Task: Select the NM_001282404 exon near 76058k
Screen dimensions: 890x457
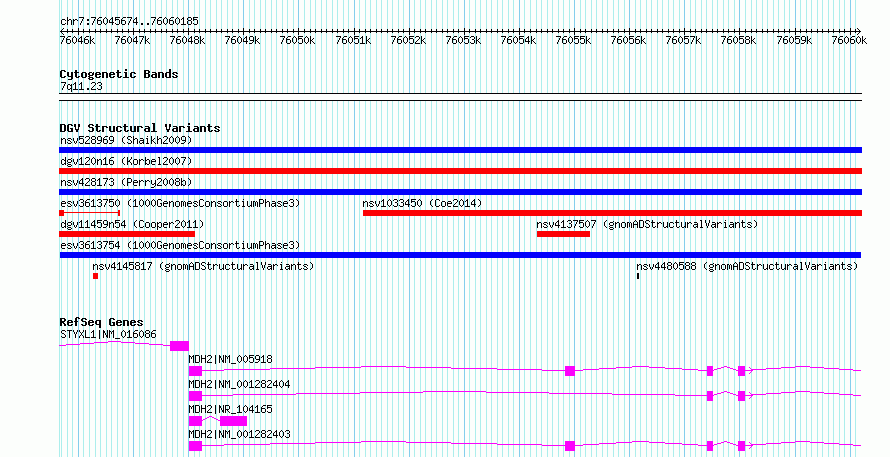Action: [x=741, y=396]
